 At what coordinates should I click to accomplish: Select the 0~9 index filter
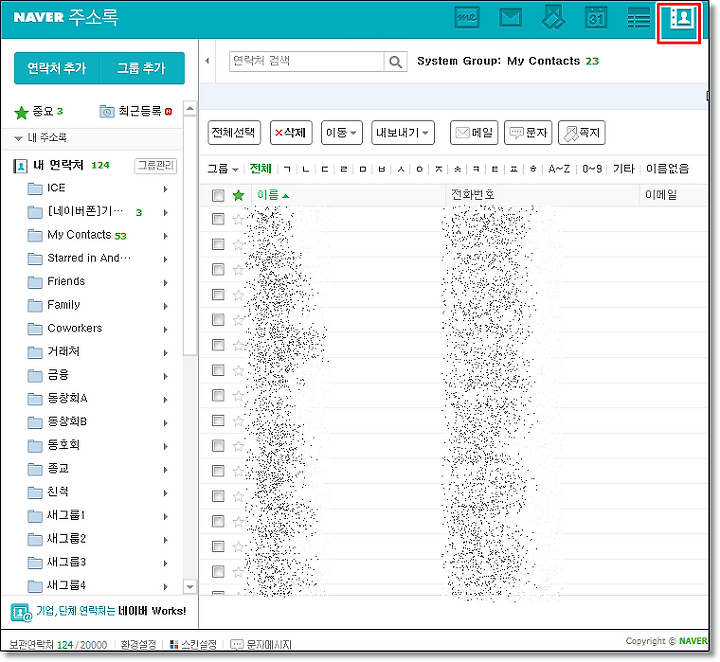[592, 169]
